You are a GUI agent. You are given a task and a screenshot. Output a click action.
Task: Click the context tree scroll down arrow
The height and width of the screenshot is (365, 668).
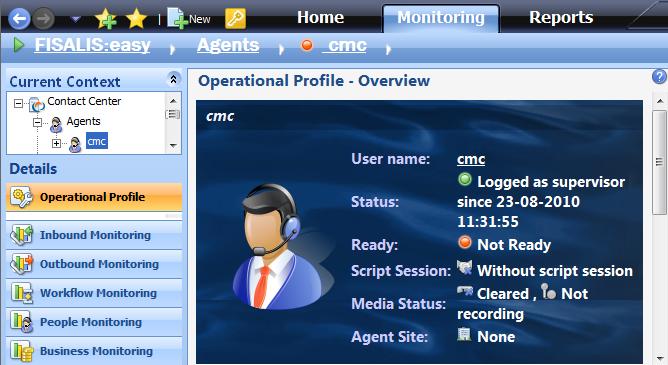[173, 146]
